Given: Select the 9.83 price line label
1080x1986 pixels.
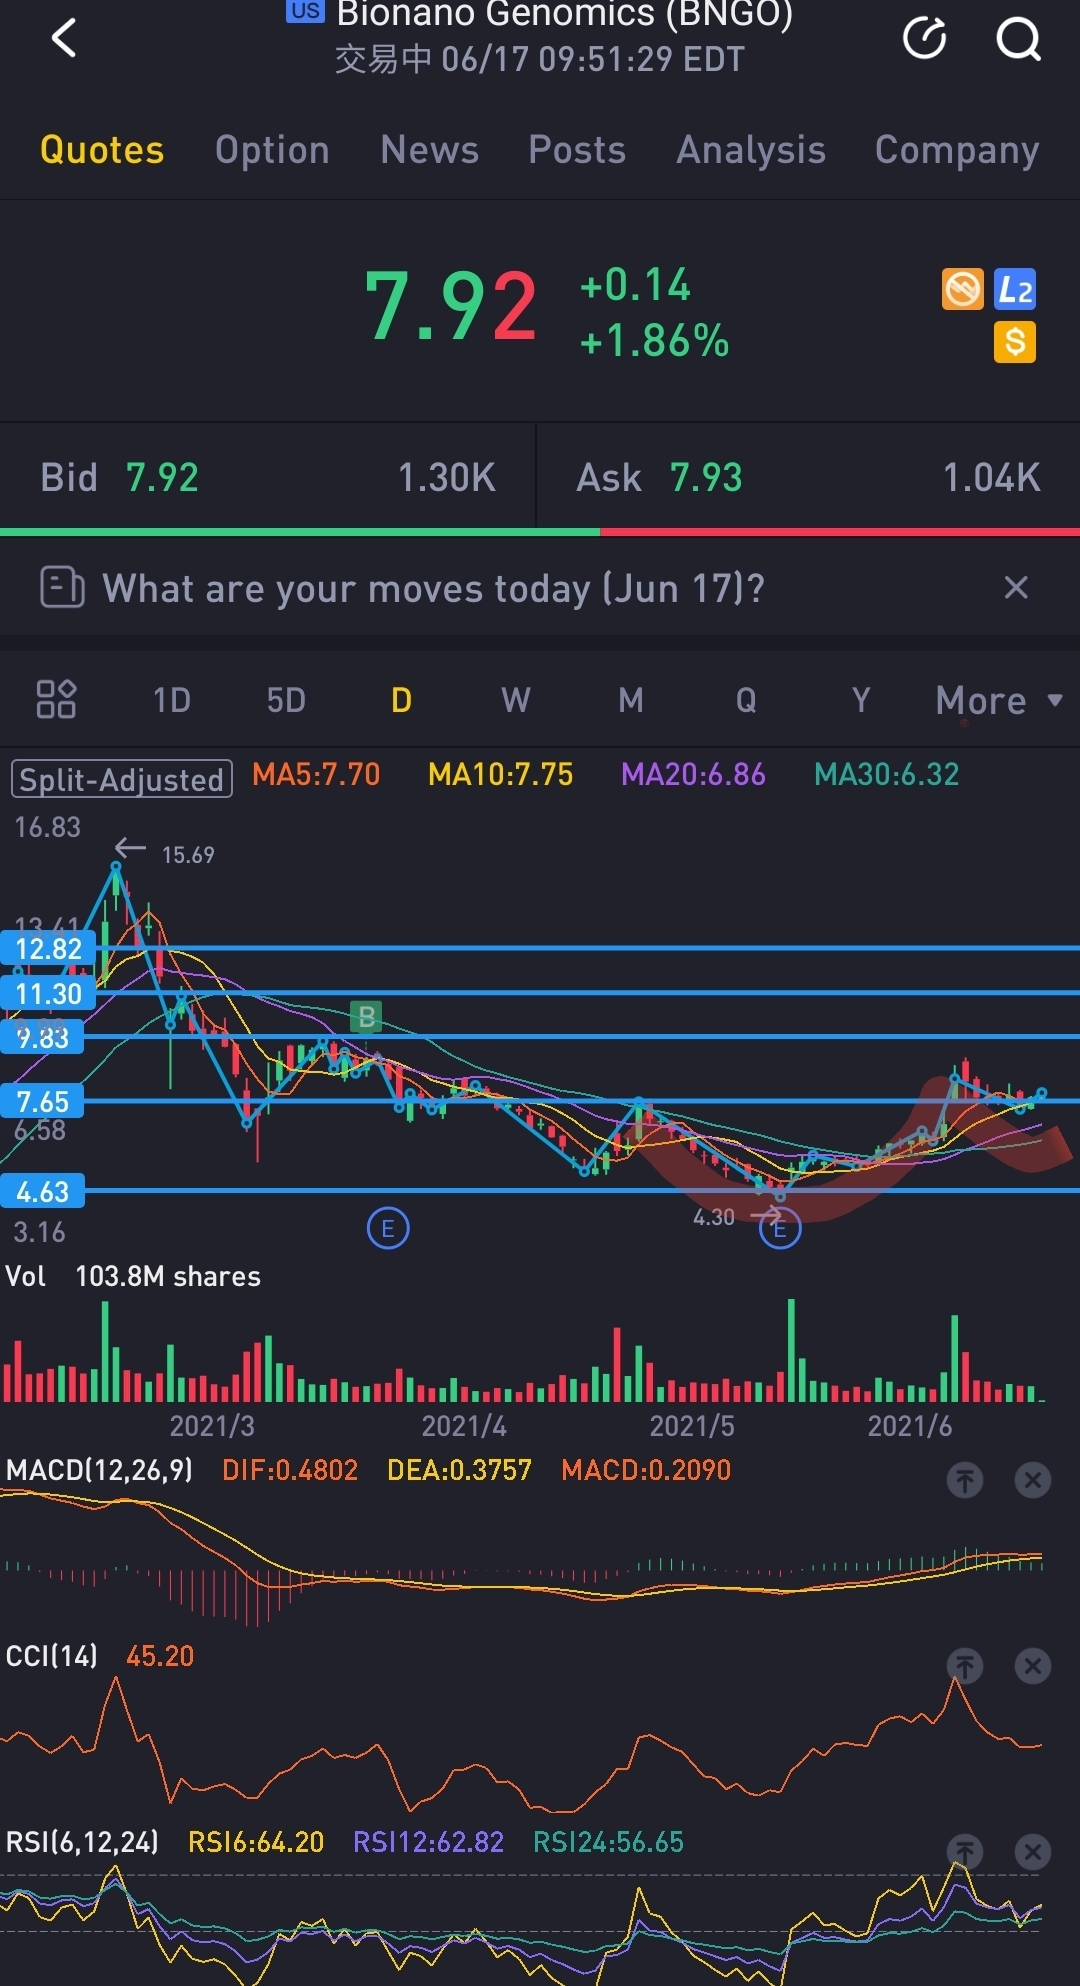Looking at the screenshot, I should pos(42,1038).
